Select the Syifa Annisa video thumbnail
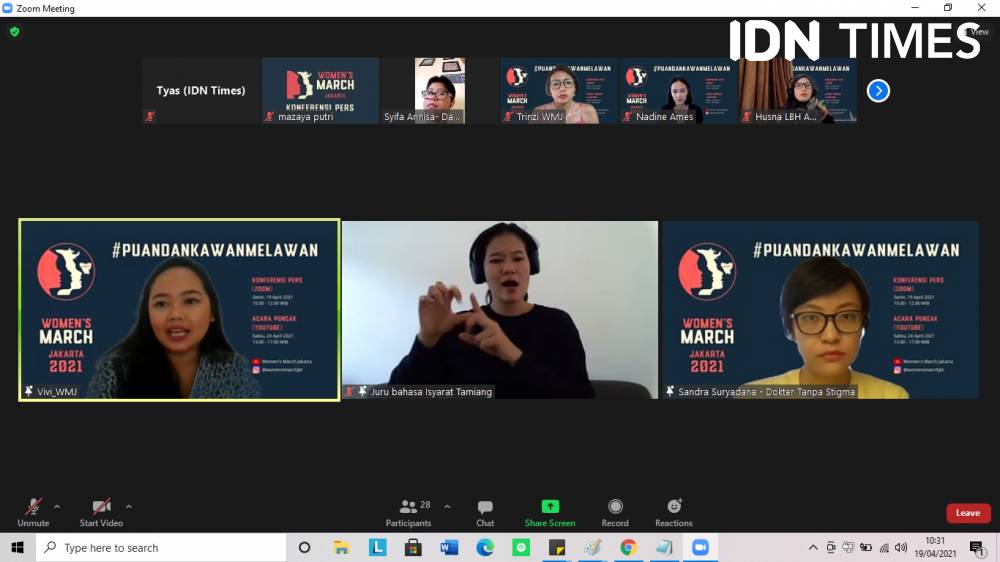Viewport: 1000px width, 562px height. tap(439, 91)
